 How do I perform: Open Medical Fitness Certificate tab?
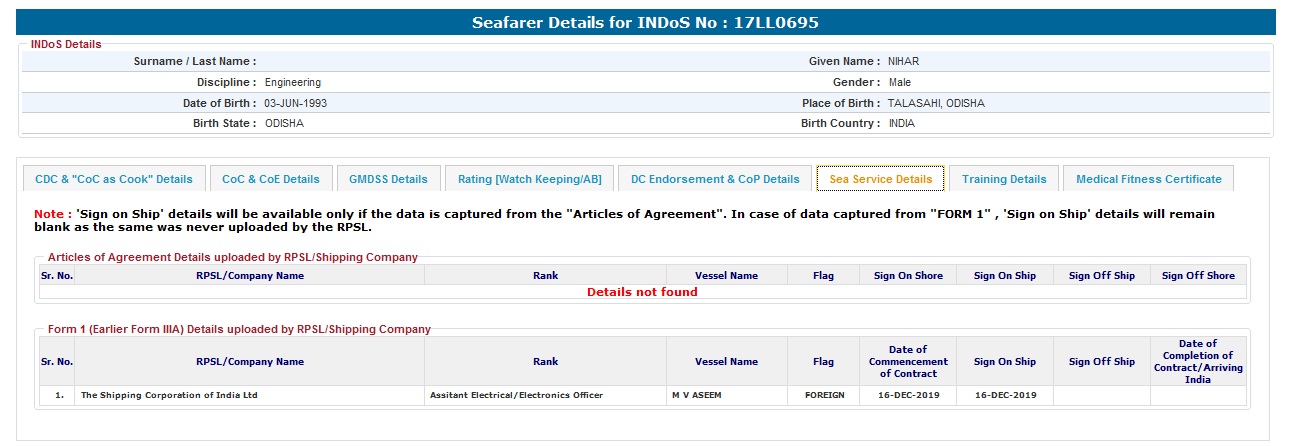click(x=1149, y=179)
